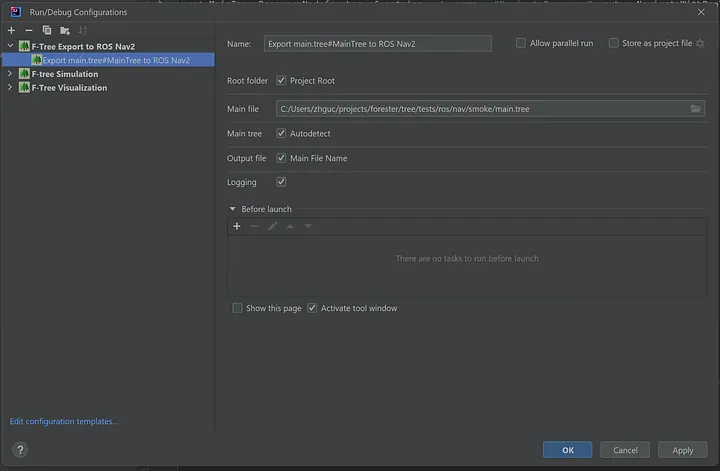Image resolution: width=720 pixels, height=471 pixels.
Task: Remove the Before launch task
Action: pyautogui.click(x=254, y=226)
